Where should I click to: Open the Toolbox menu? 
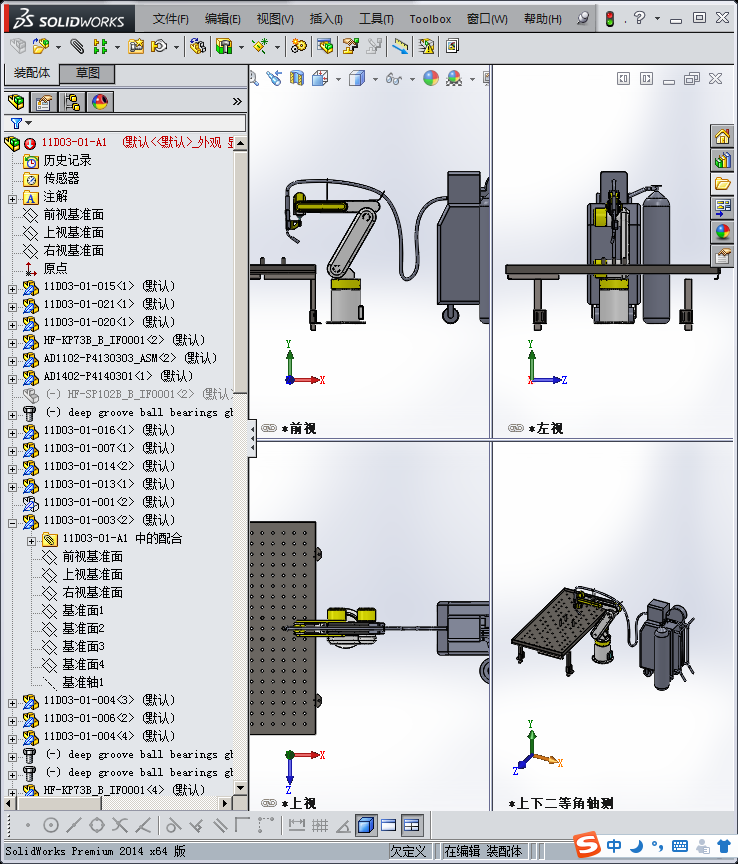[x=430, y=19]
